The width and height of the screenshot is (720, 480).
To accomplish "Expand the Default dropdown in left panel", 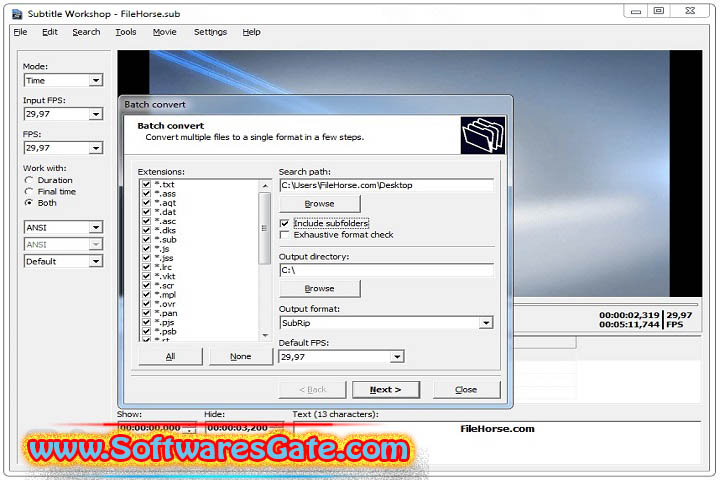I will click(x=96, y=261).
